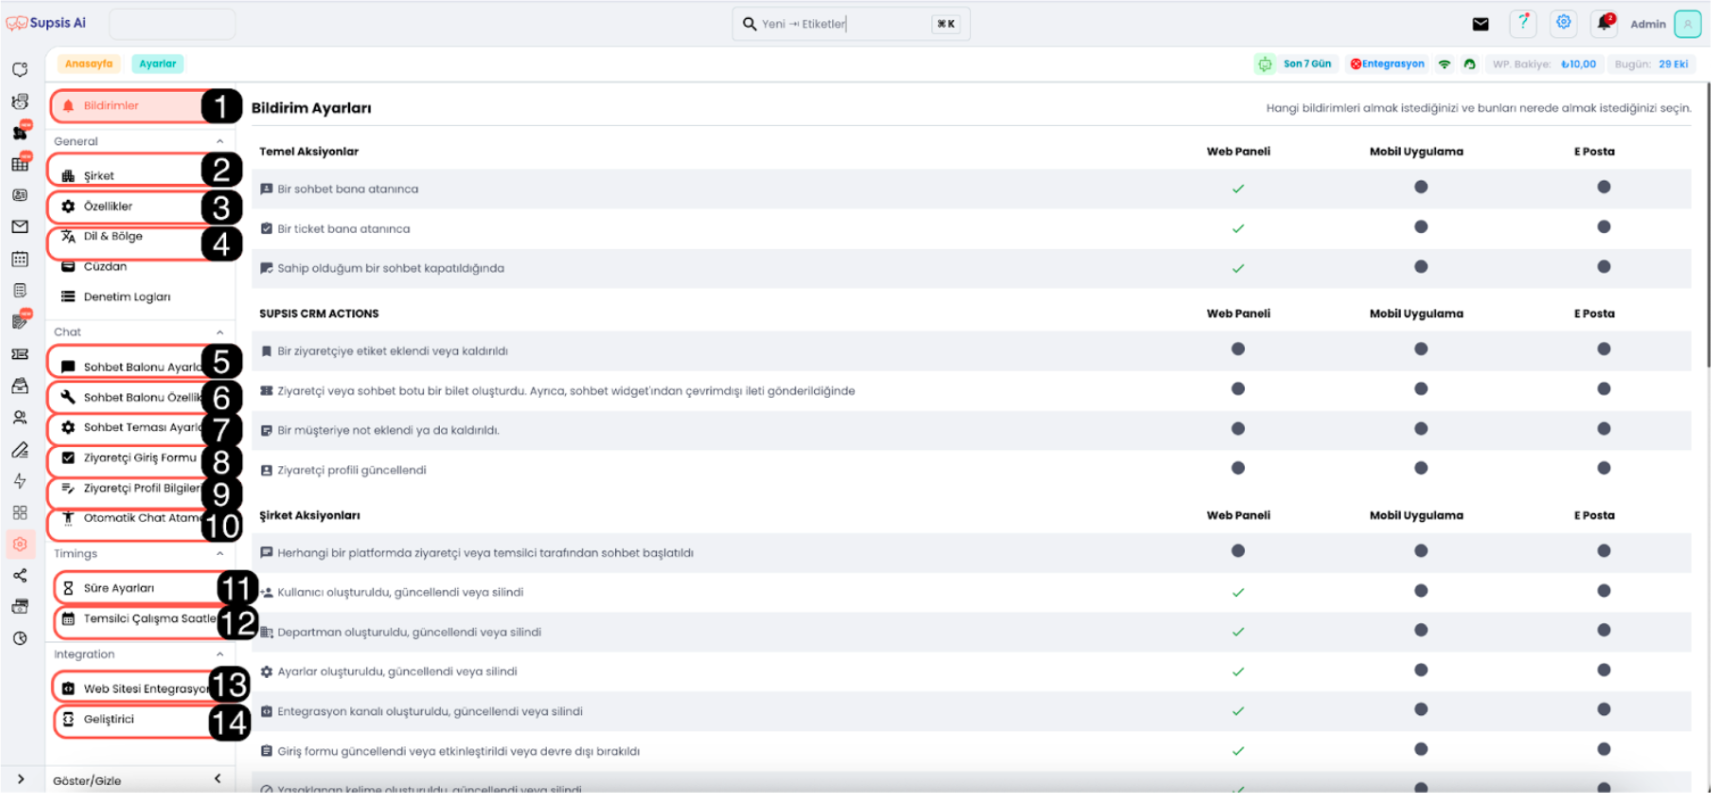Enable Web Paneli for ziyaretçiye etiket eklendi row
1712x794 pixels.
coord(1238,349)
